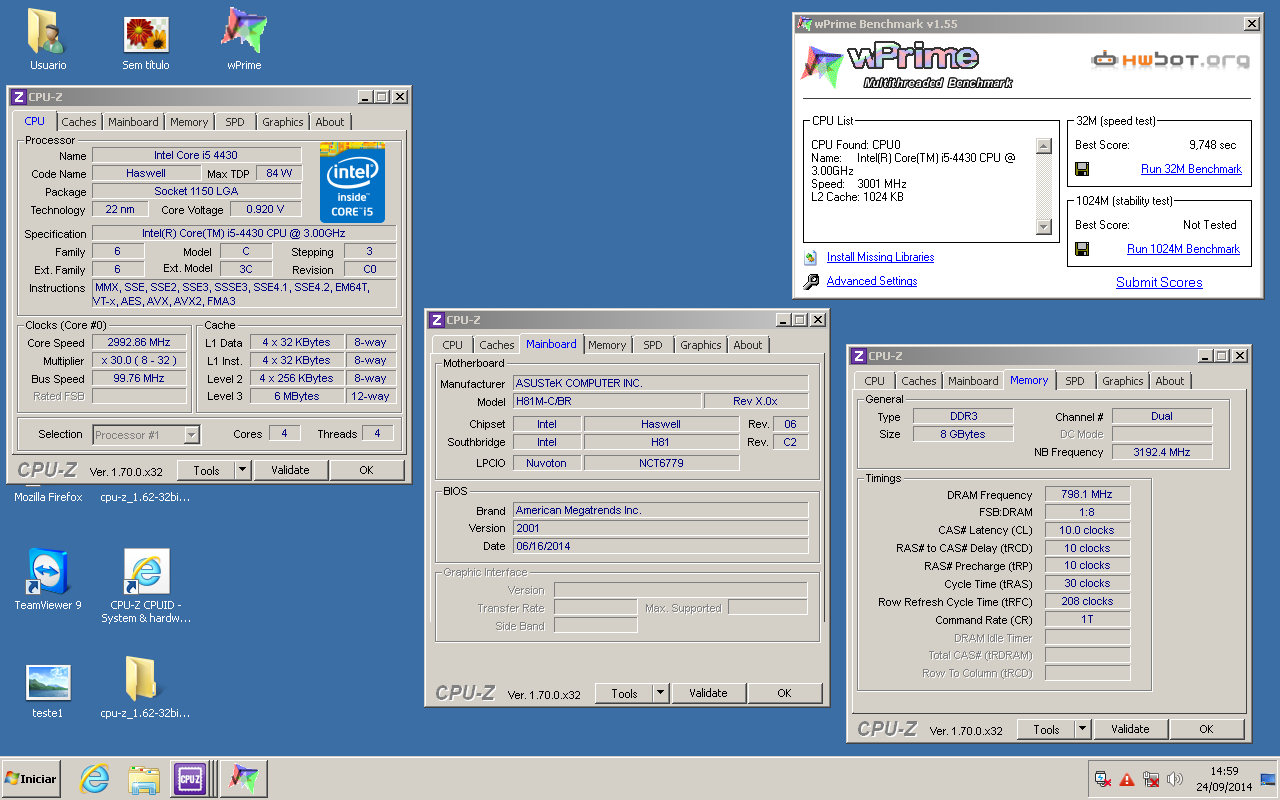Click the volume speaker tray icon
This screenshot has height=800, width=1280.
coord(1174,779)
